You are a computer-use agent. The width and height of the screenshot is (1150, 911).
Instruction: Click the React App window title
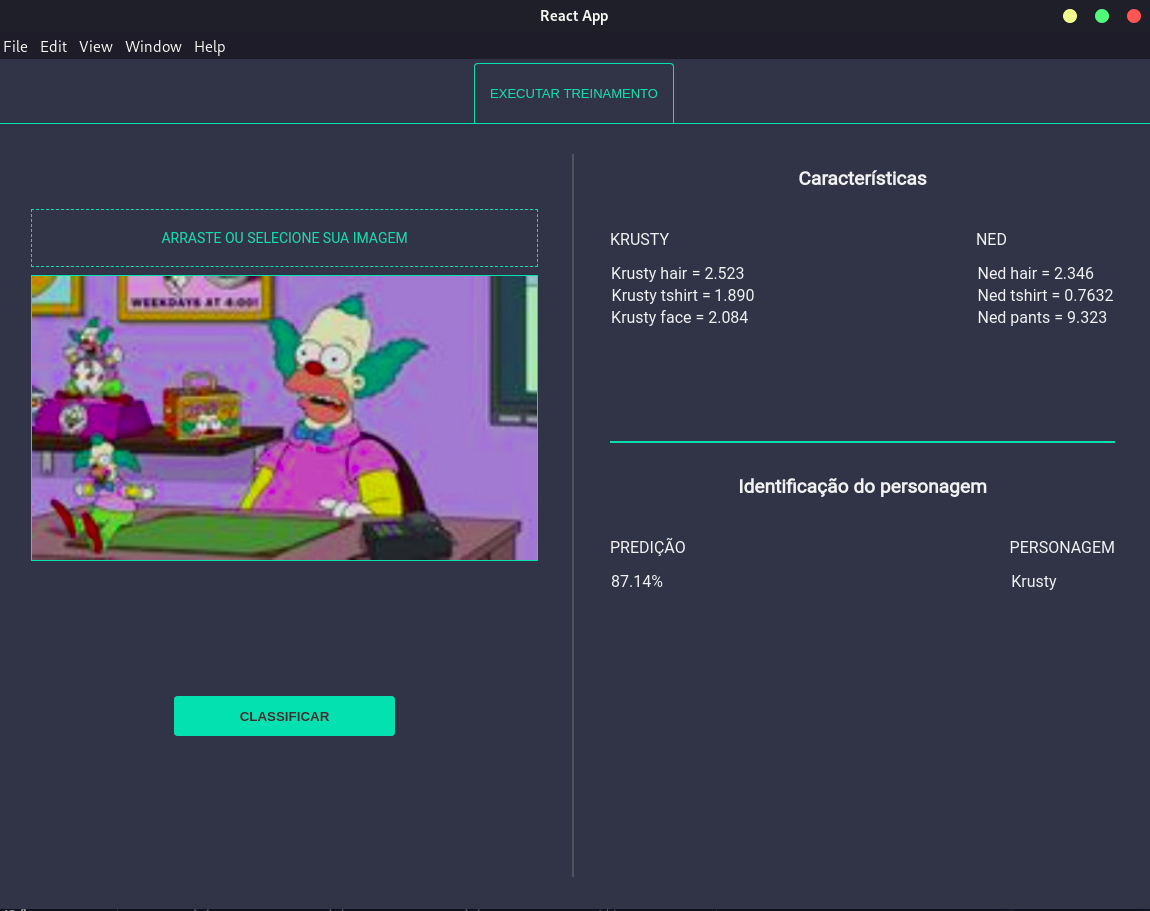click(574, 16)
